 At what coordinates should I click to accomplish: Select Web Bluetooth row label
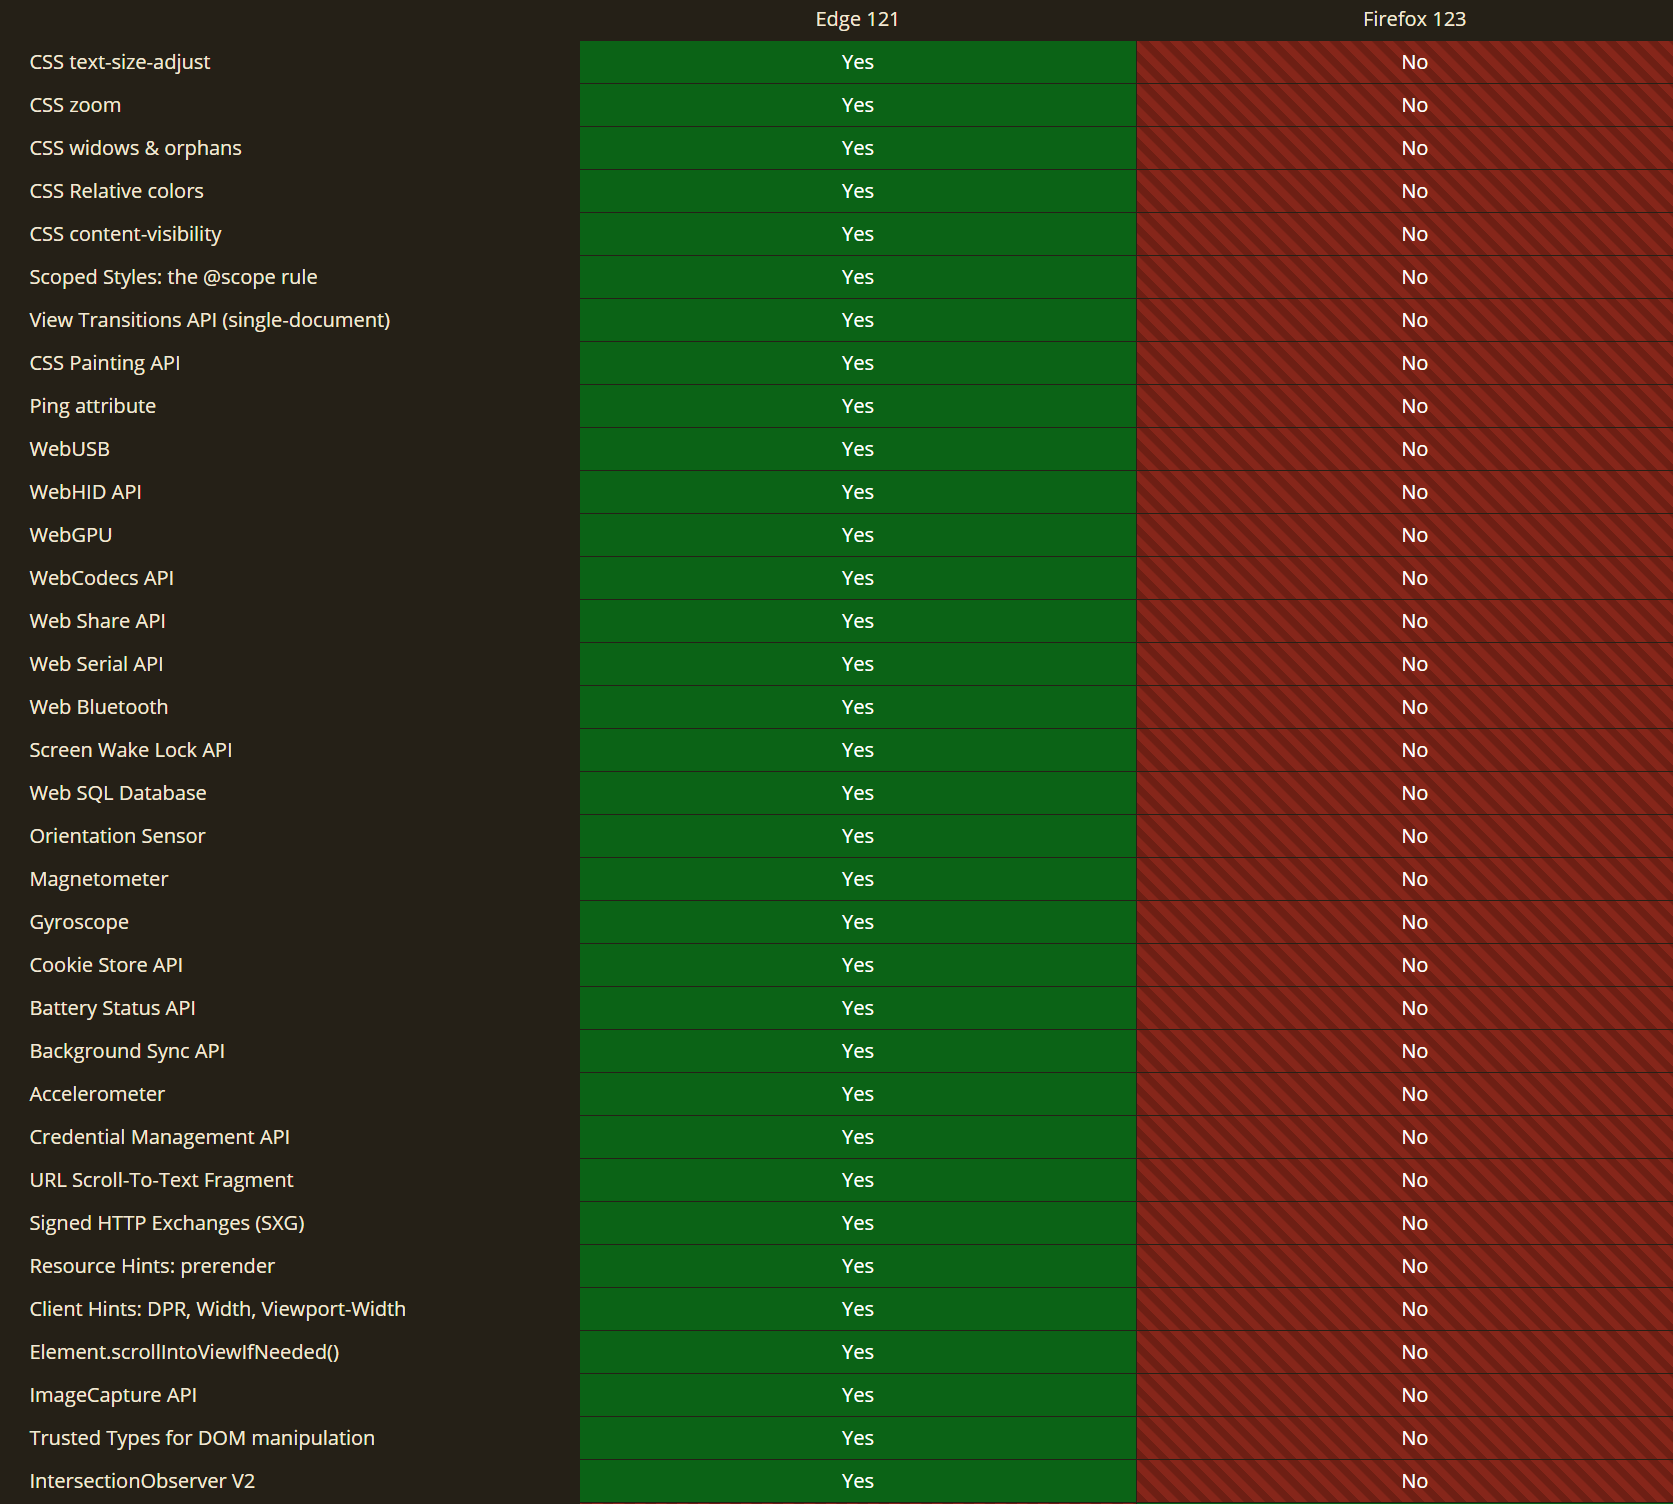pos(98,707)
